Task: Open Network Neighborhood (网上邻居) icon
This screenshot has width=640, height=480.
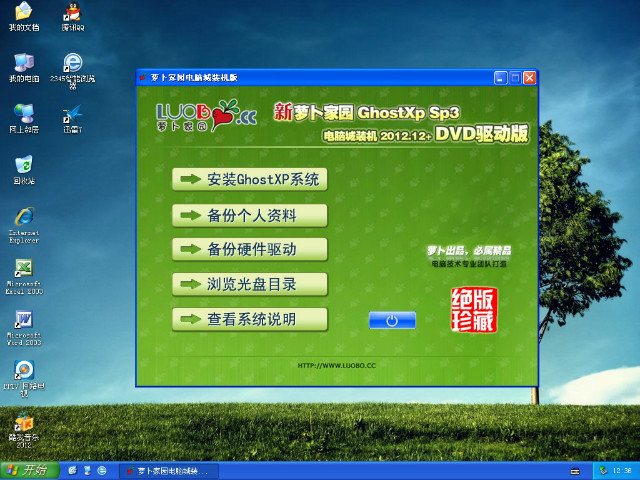Action: 23,114
